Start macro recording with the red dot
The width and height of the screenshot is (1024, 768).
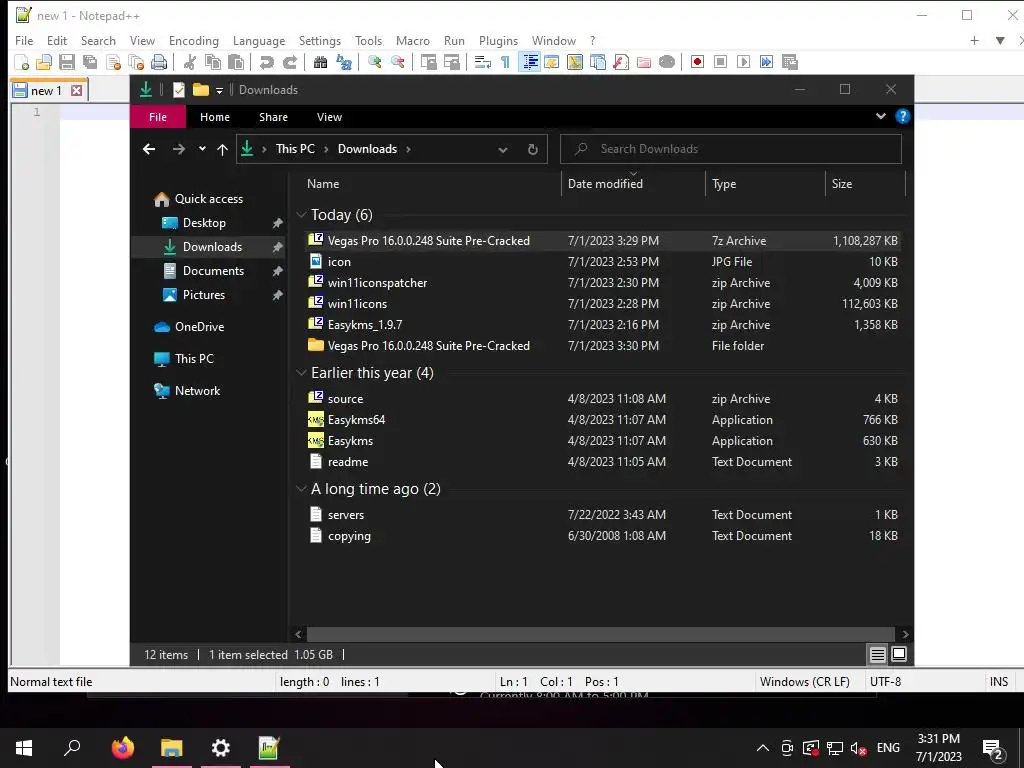(x=697, y=62)
